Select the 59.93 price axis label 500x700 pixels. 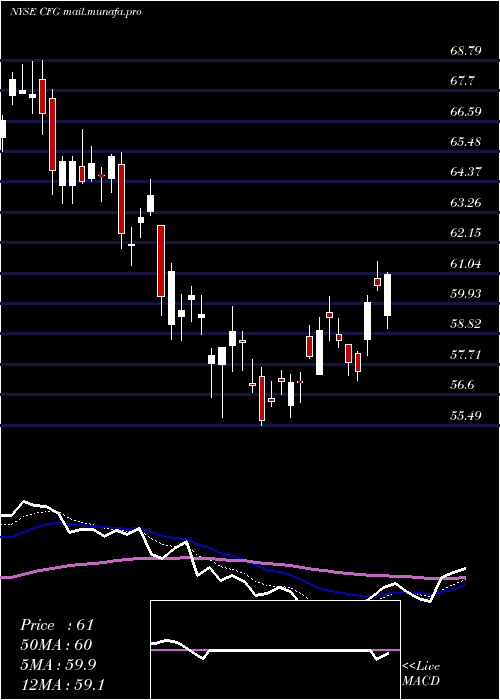coord(466,294)
